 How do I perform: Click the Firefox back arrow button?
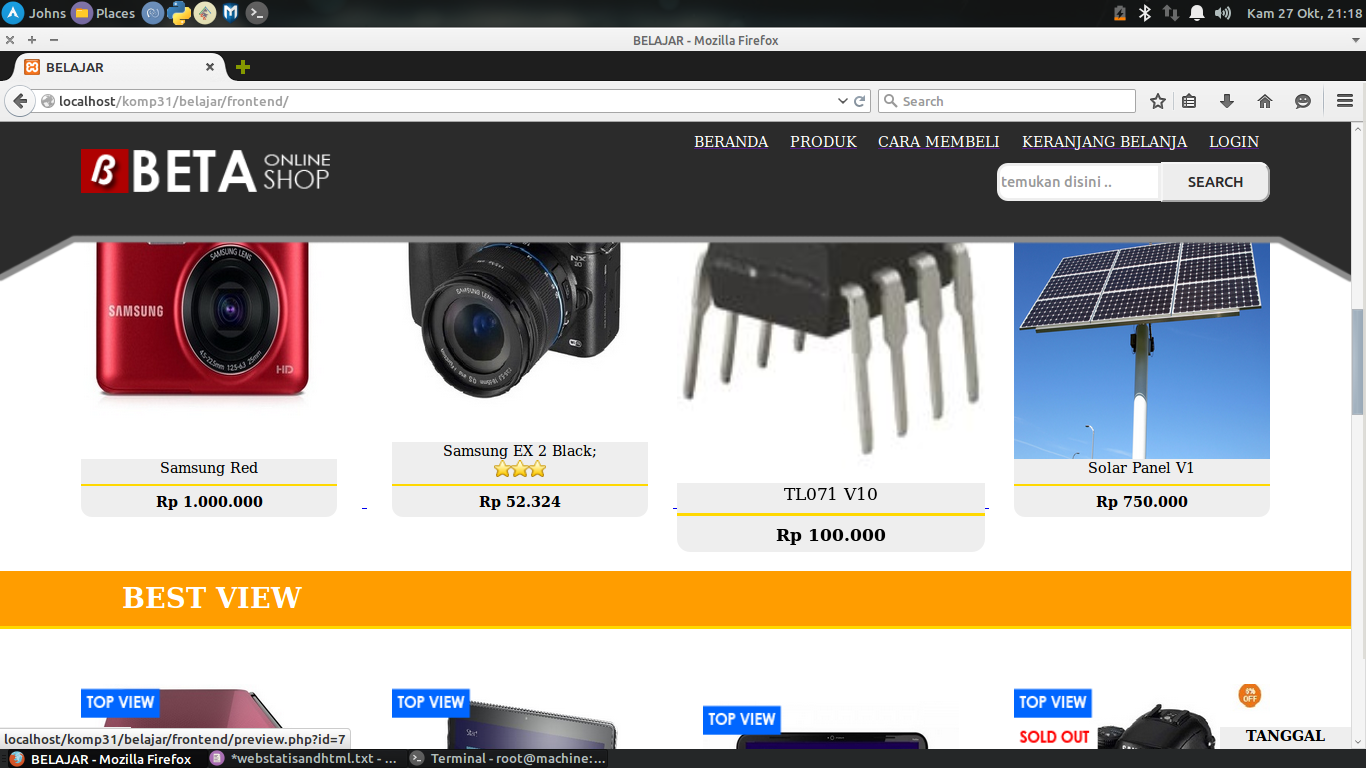19,101
